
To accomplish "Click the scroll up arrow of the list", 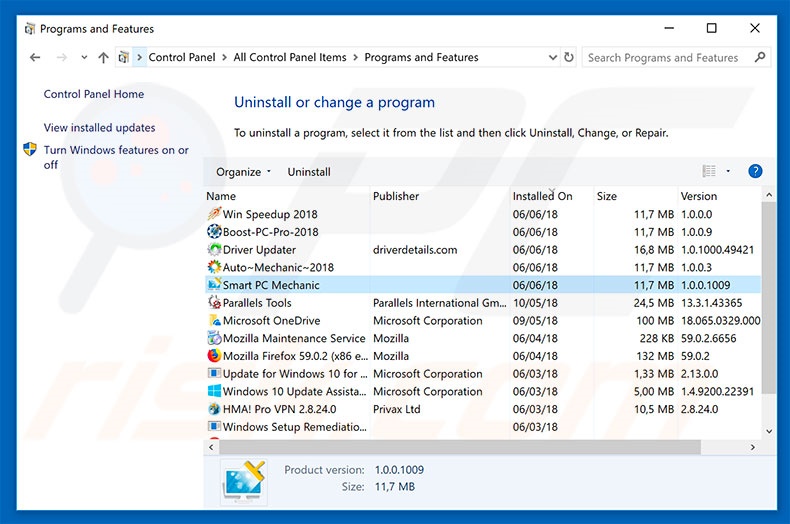I will pyautogui.click(x=768, y=195).
